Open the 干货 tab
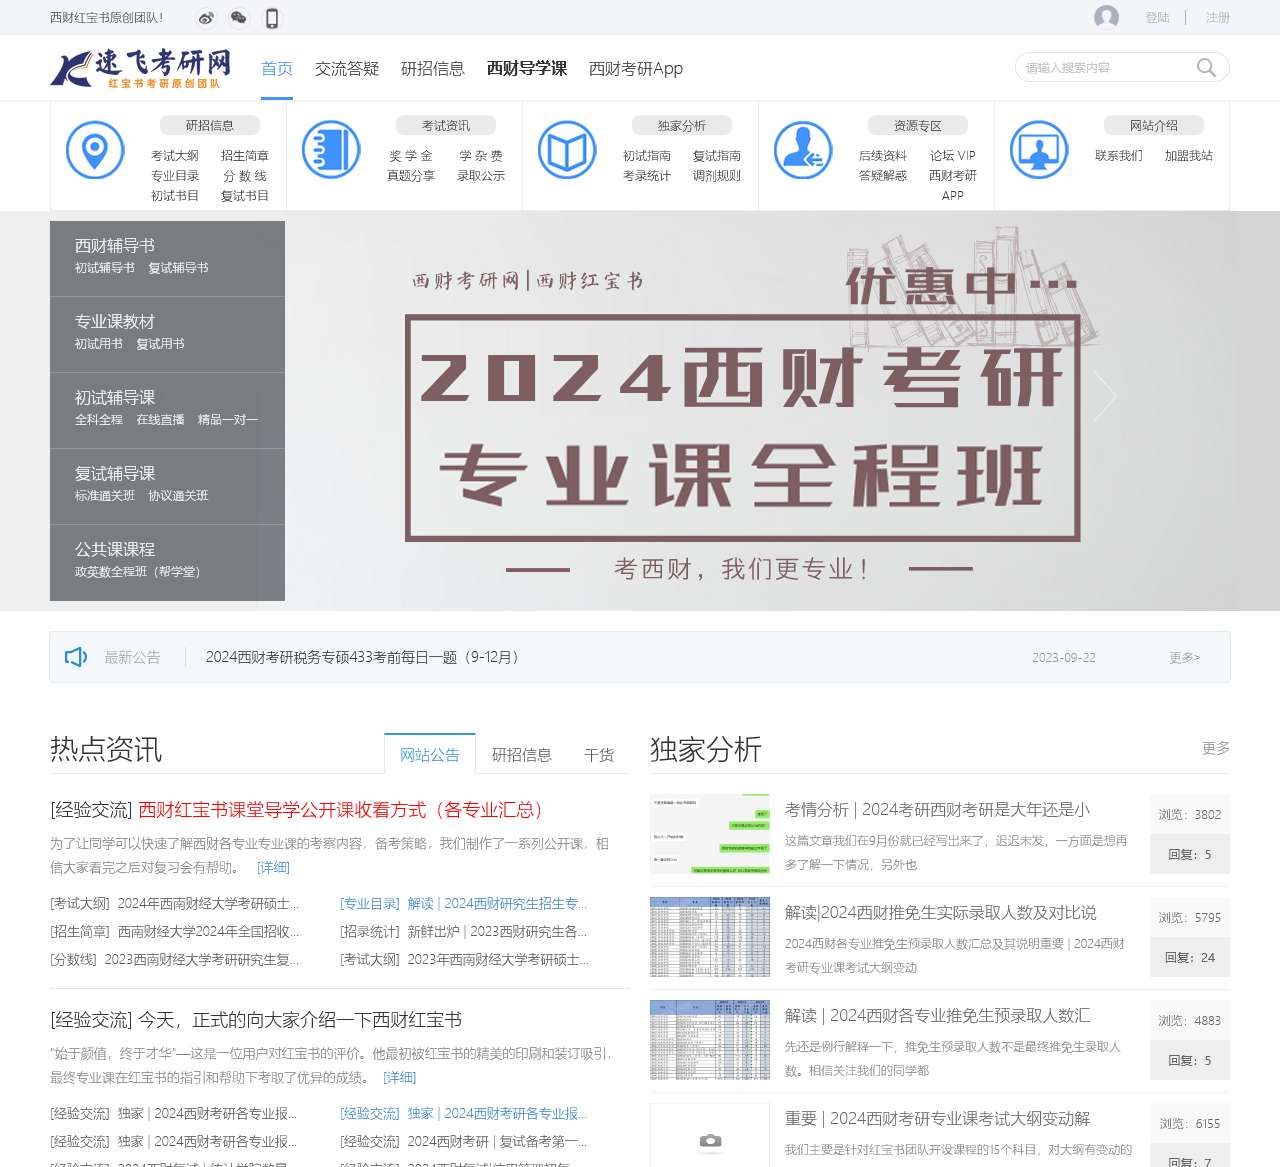1280x1167 pixels. point(600,755)
